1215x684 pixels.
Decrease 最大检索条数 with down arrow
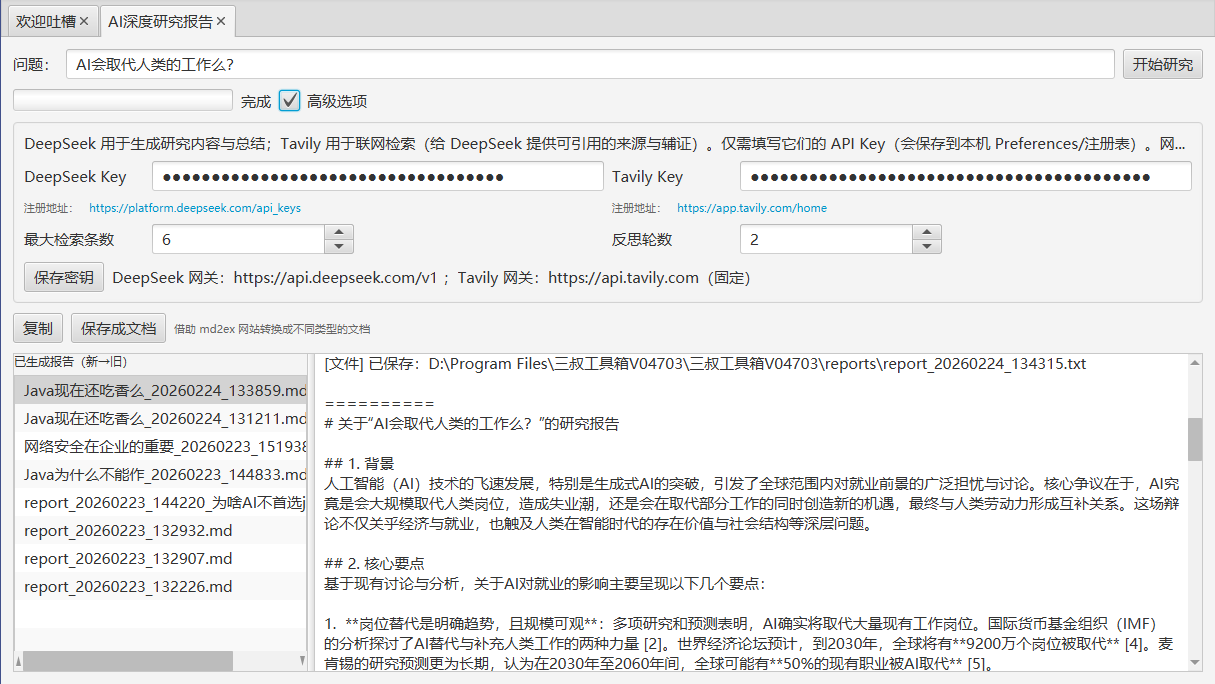339,246
